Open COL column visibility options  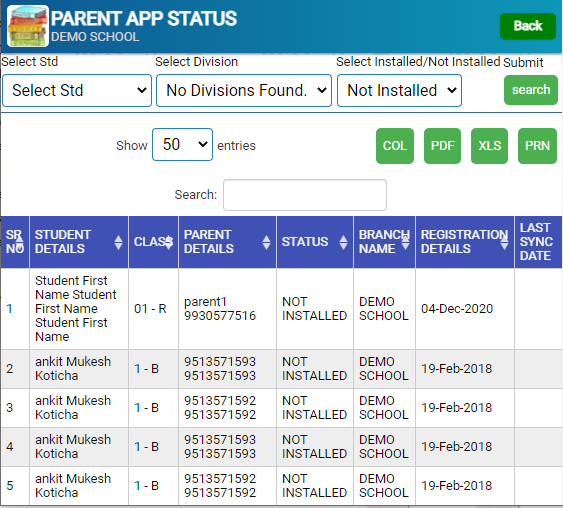coord(395,146)
